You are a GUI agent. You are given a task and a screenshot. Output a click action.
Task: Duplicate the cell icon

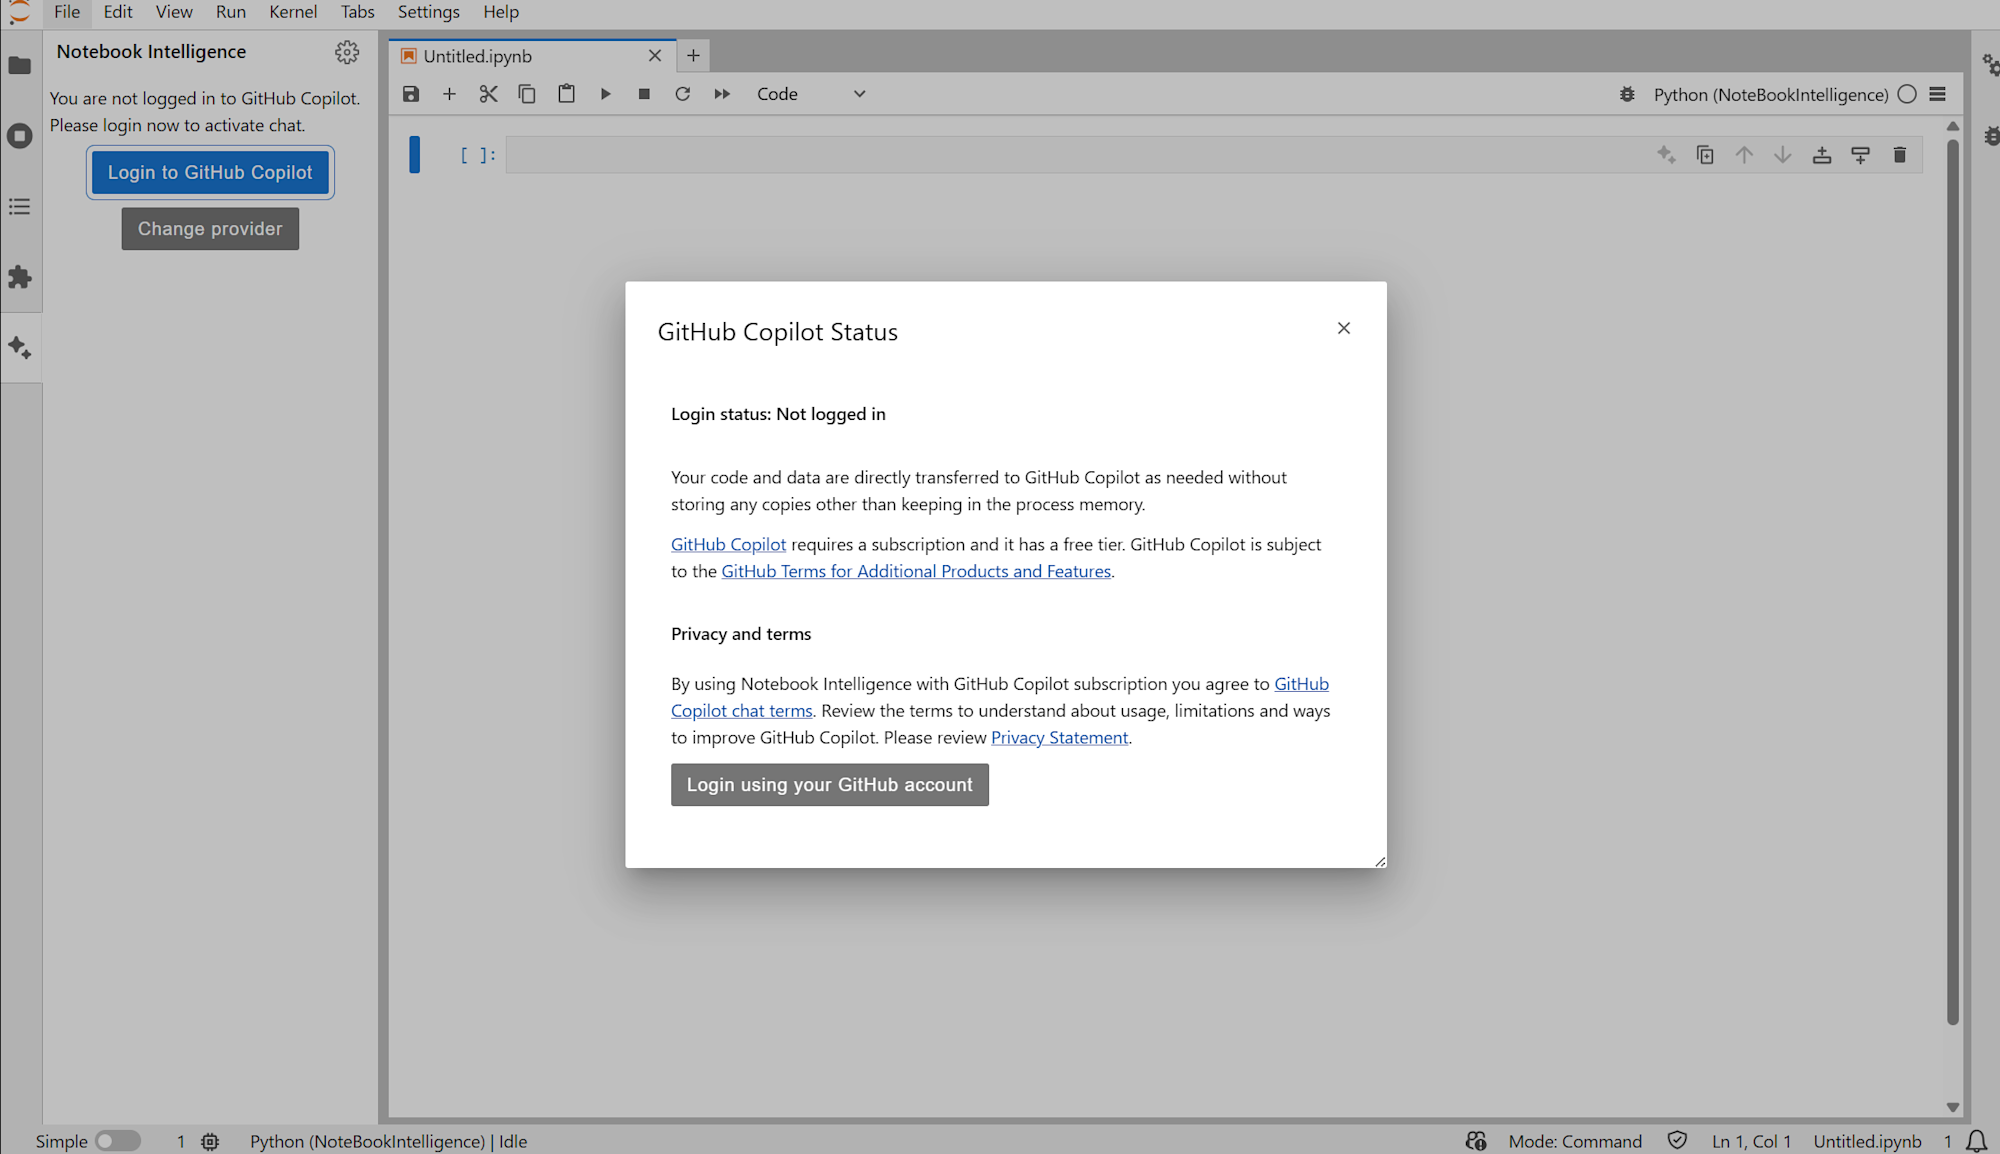pyautogui.click(x=1705, y=155)
